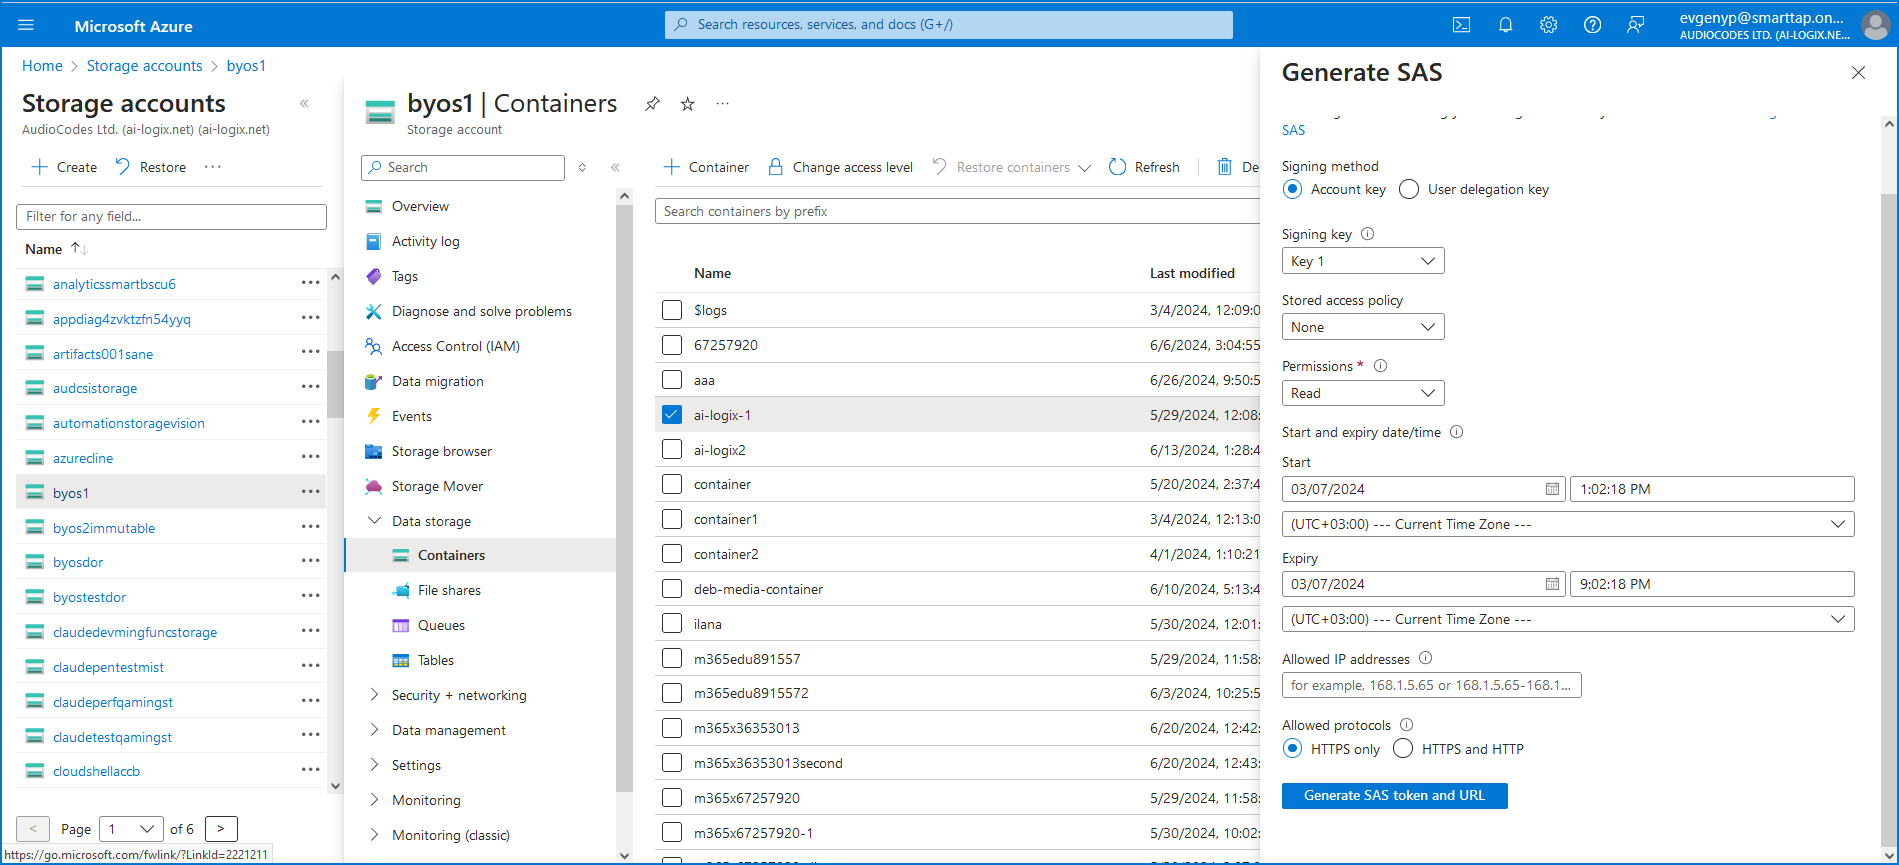Show info tooltip for Signing key
Image resolution: width=1899 pixels, height=865 pixels.
(x=1368, y=234)
